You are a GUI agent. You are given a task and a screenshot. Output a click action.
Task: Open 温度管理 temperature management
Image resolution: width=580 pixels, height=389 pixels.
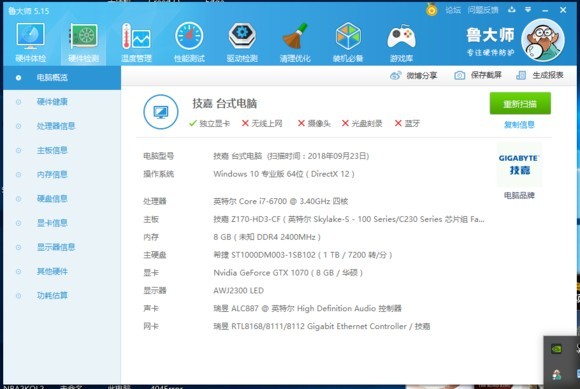[136, 43]
